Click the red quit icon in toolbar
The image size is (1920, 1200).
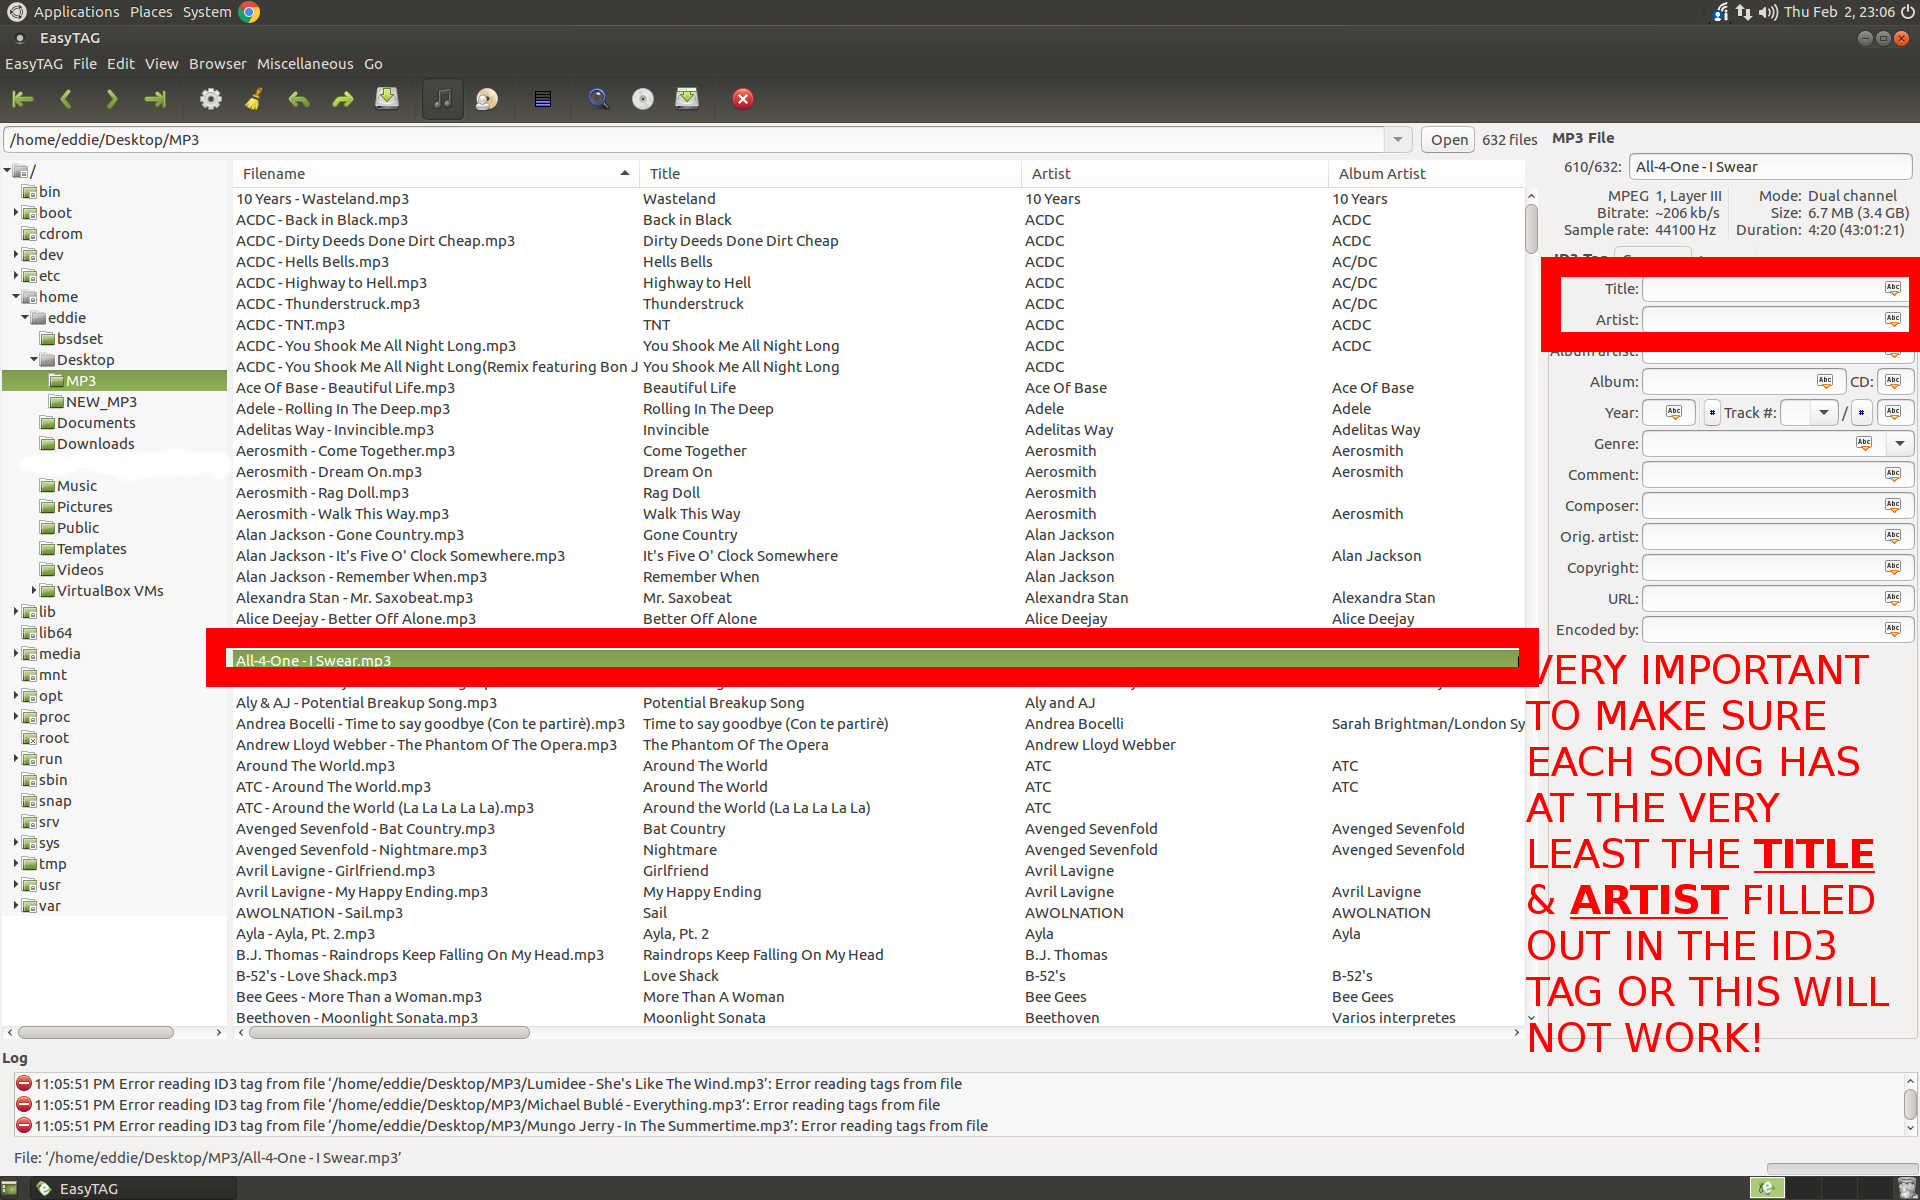(742, 99)
